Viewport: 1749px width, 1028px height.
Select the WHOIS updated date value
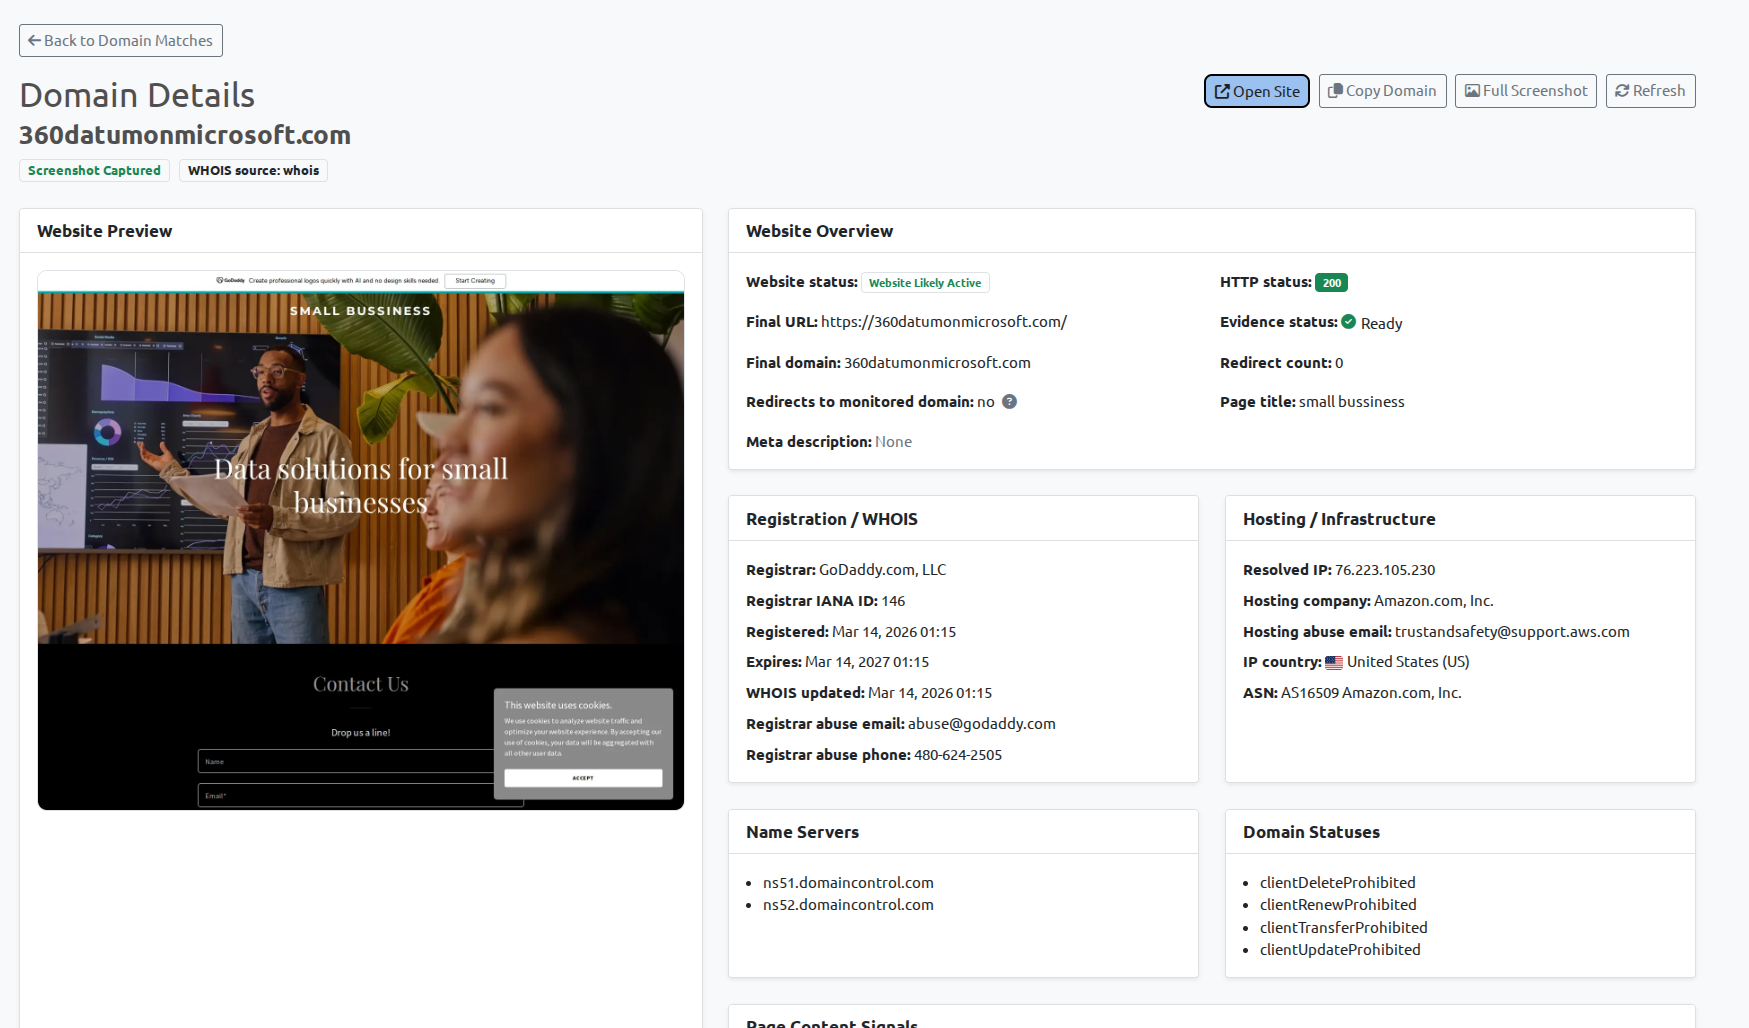[930, 693]
